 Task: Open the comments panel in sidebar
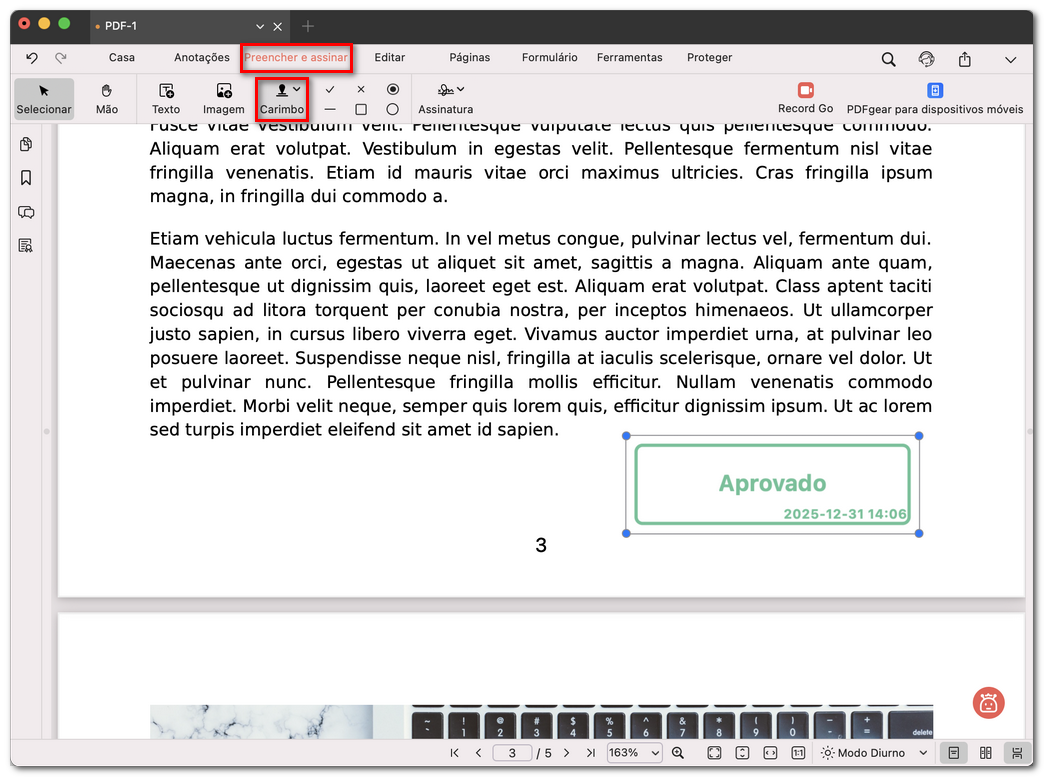(25, 212)
